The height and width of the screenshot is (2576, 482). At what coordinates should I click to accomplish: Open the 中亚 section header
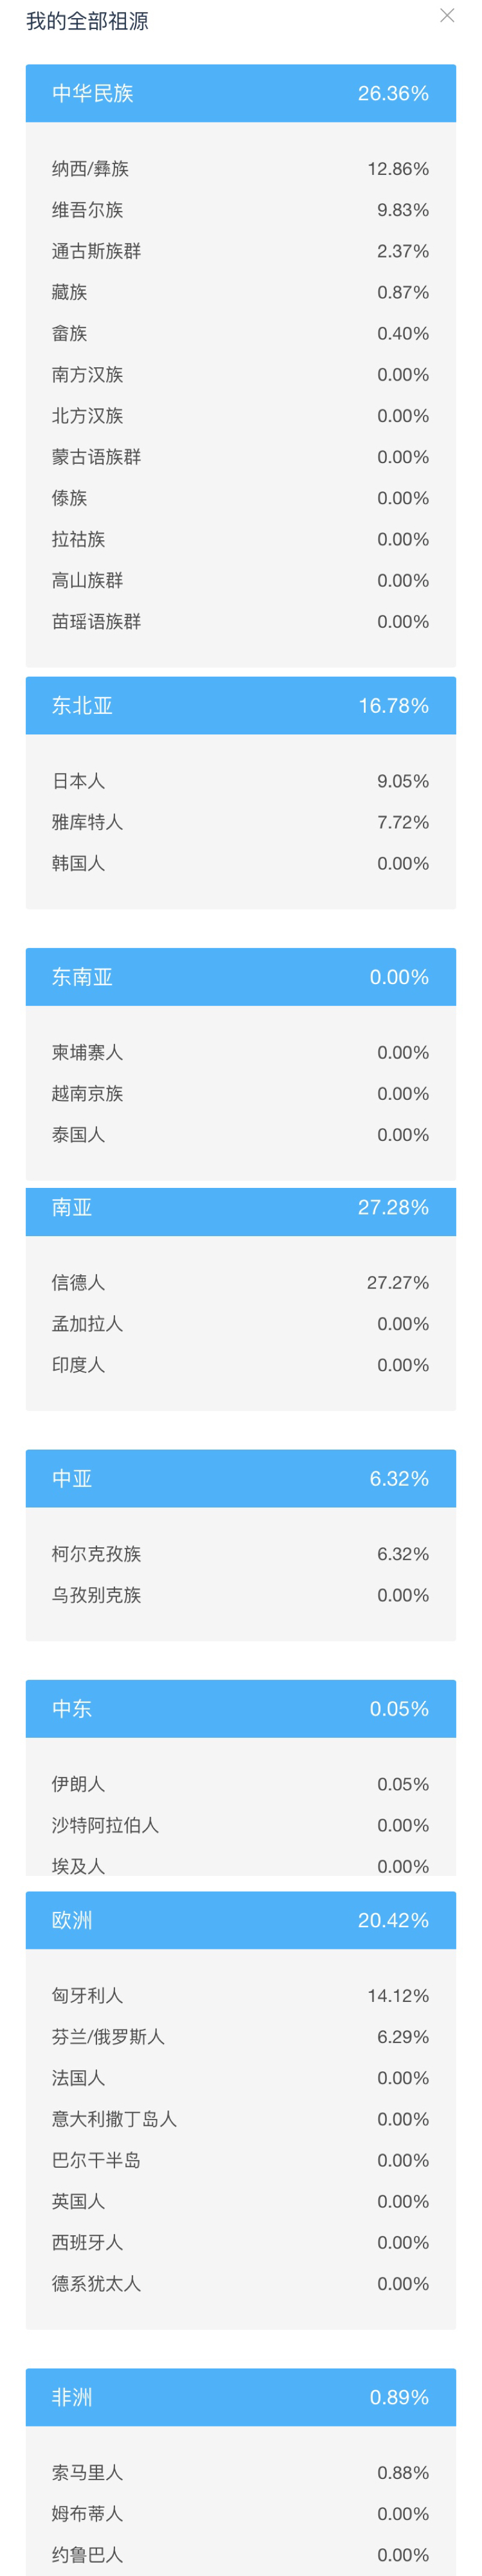click(241, 1478)
